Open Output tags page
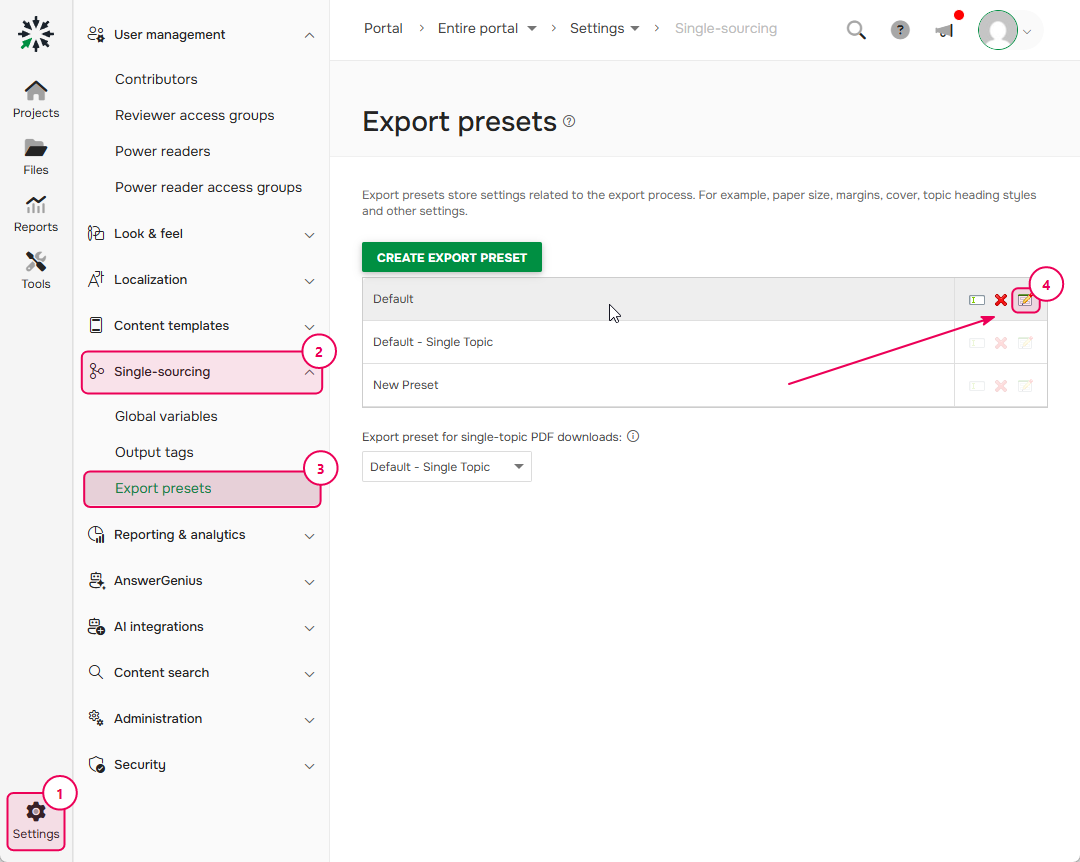This screenshot has width=1080, height=862. (x=154, y=452)
